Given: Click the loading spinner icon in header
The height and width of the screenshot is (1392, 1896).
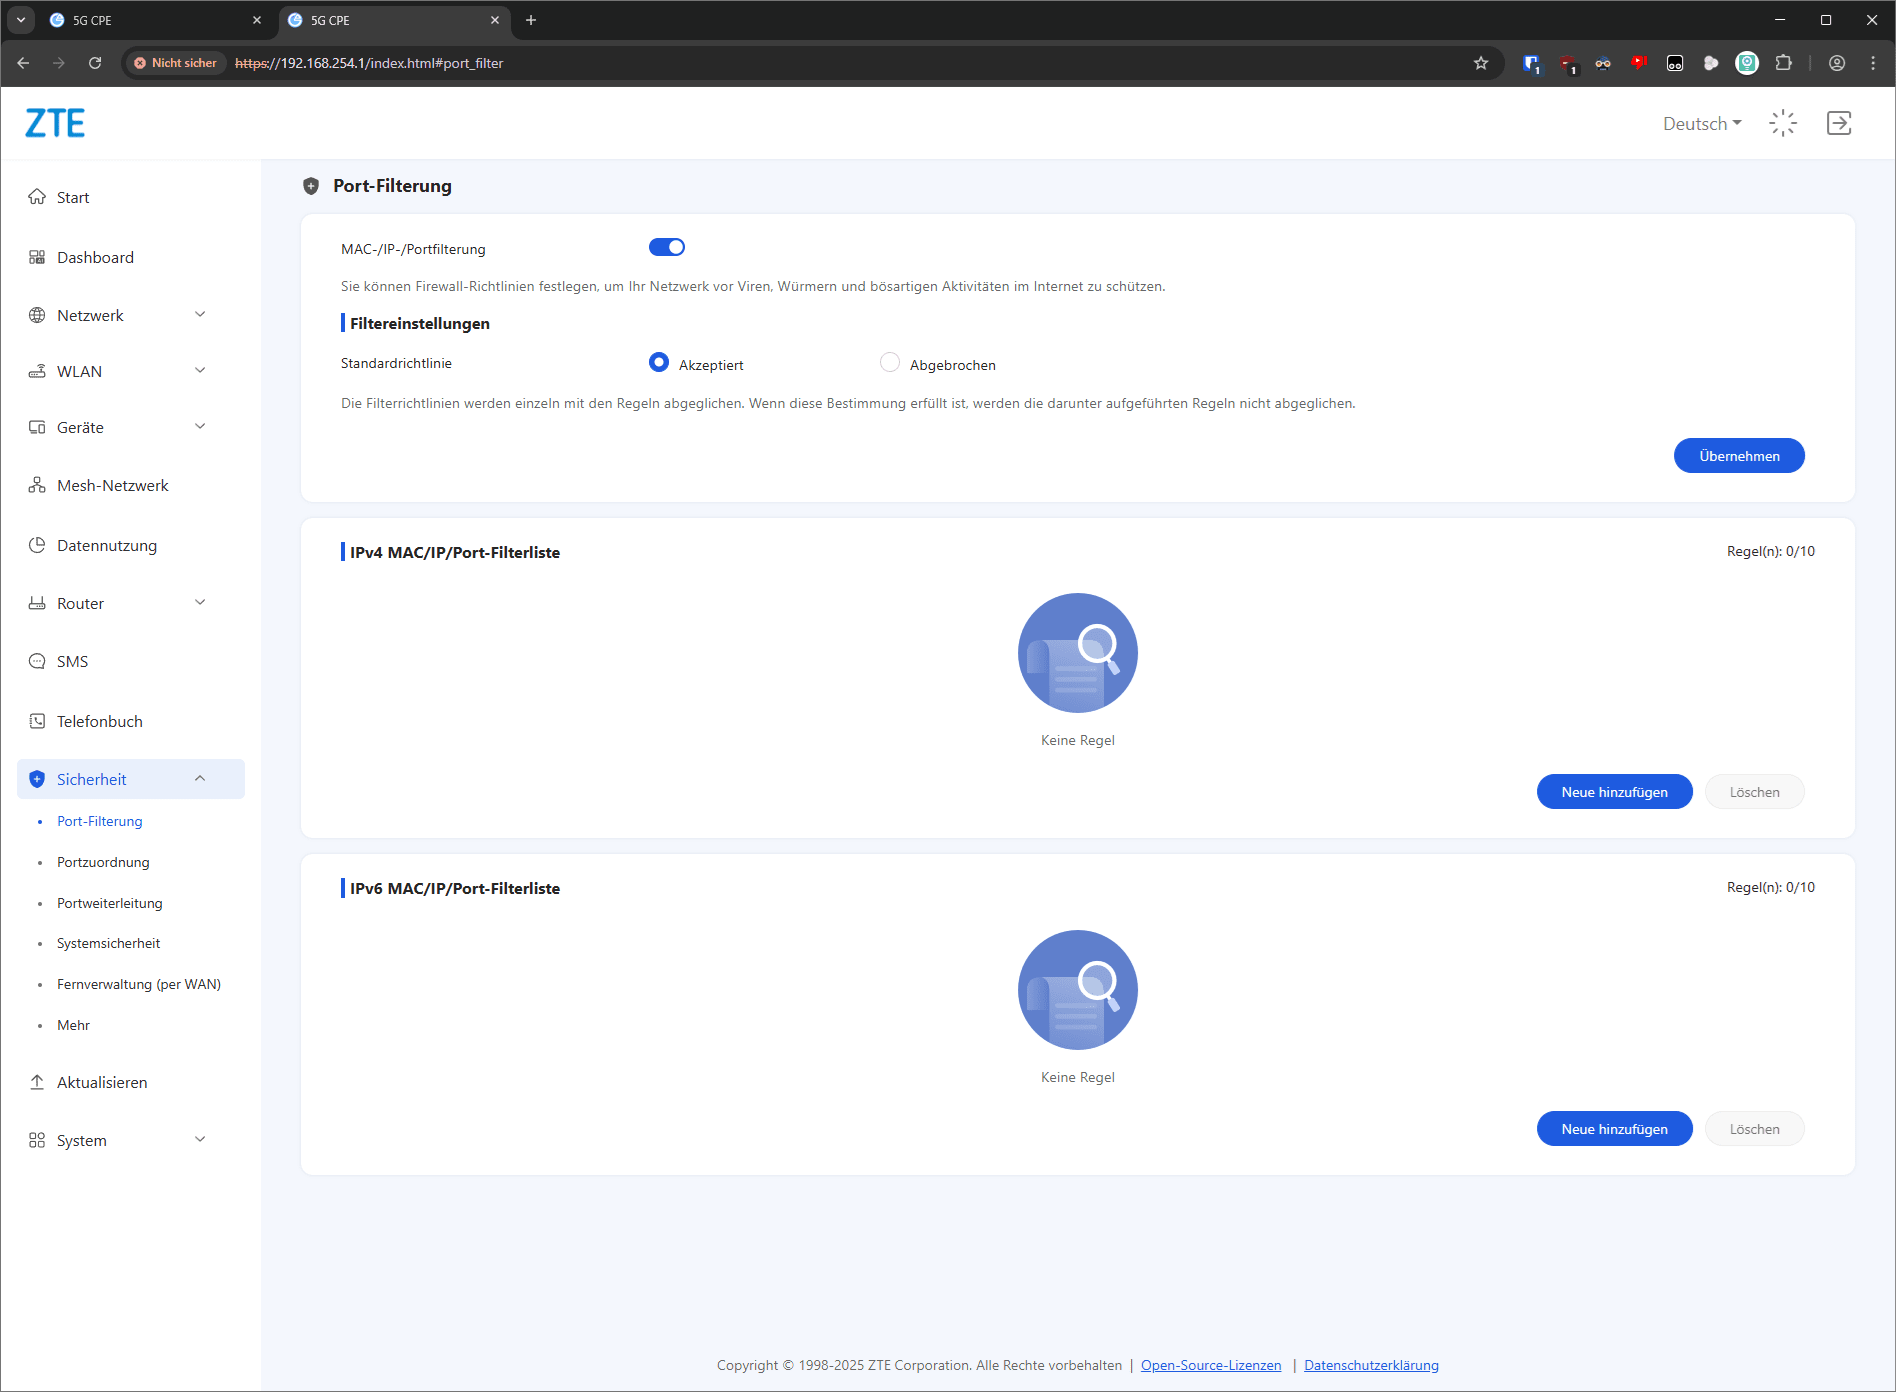Looking at the screenshot, I should click(1783, 123).
